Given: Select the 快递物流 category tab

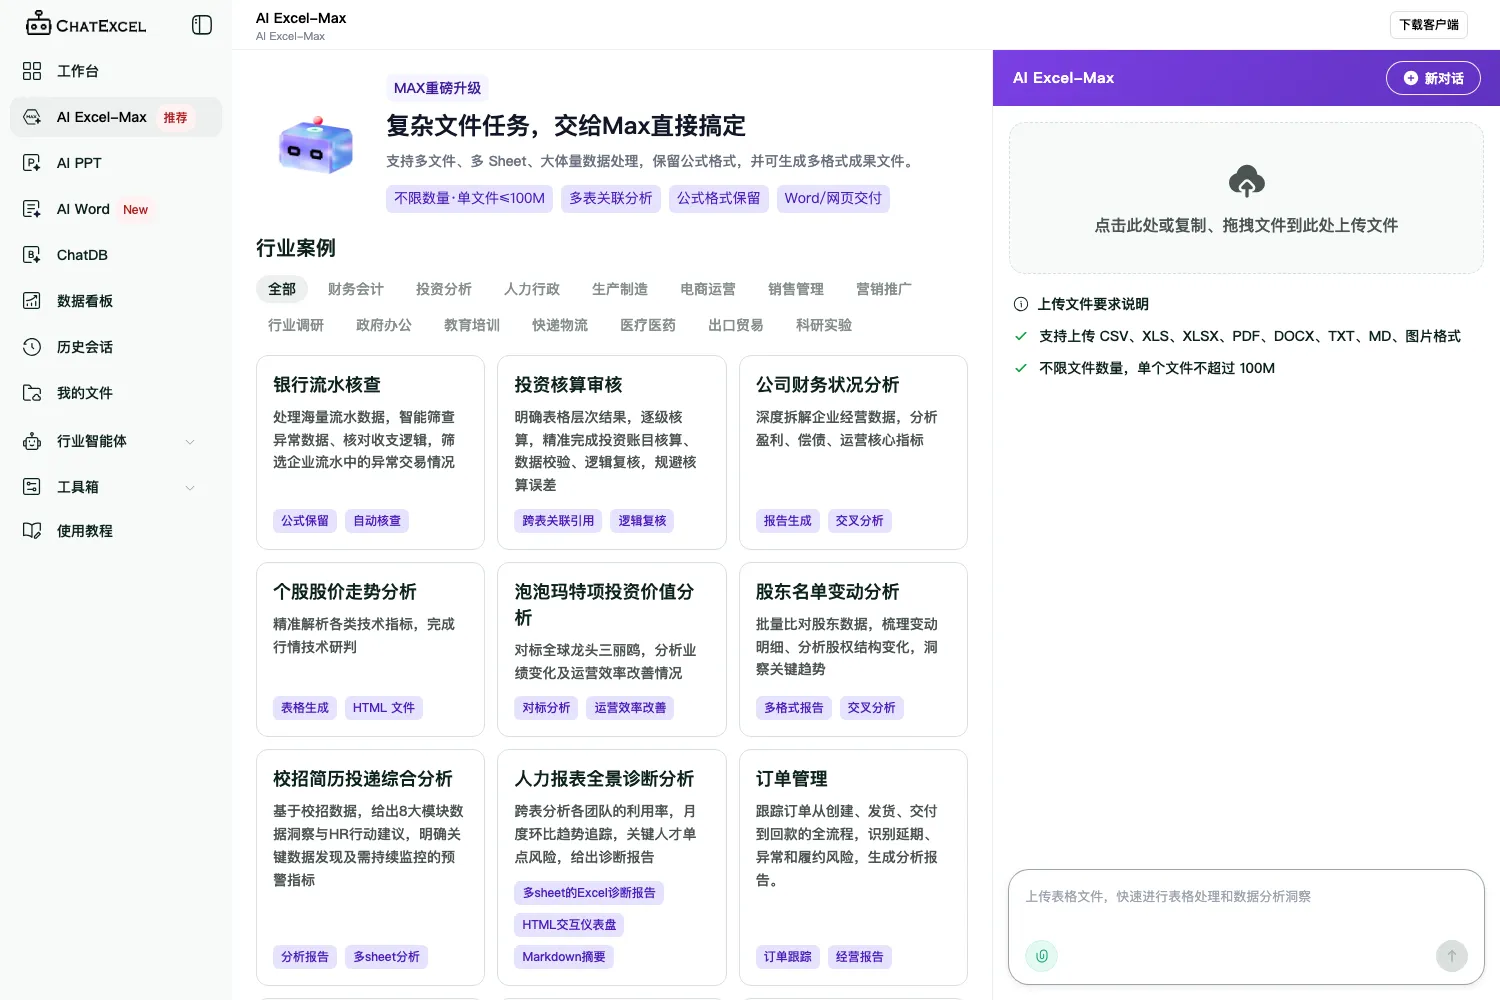Looking at the screenshot, I should pyautogui.click(x=560, y=325).
